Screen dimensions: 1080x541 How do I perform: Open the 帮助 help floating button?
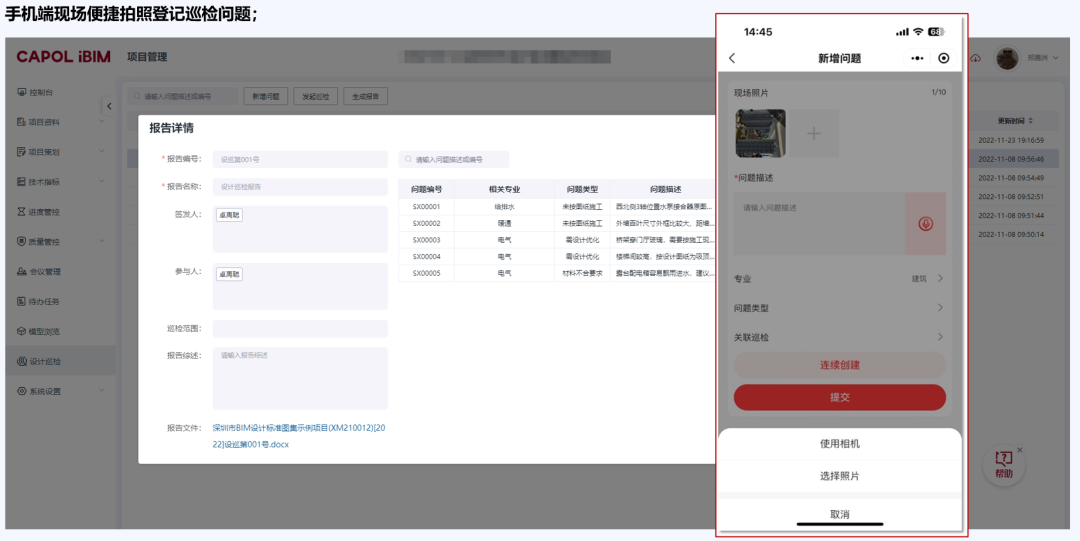1004,467
